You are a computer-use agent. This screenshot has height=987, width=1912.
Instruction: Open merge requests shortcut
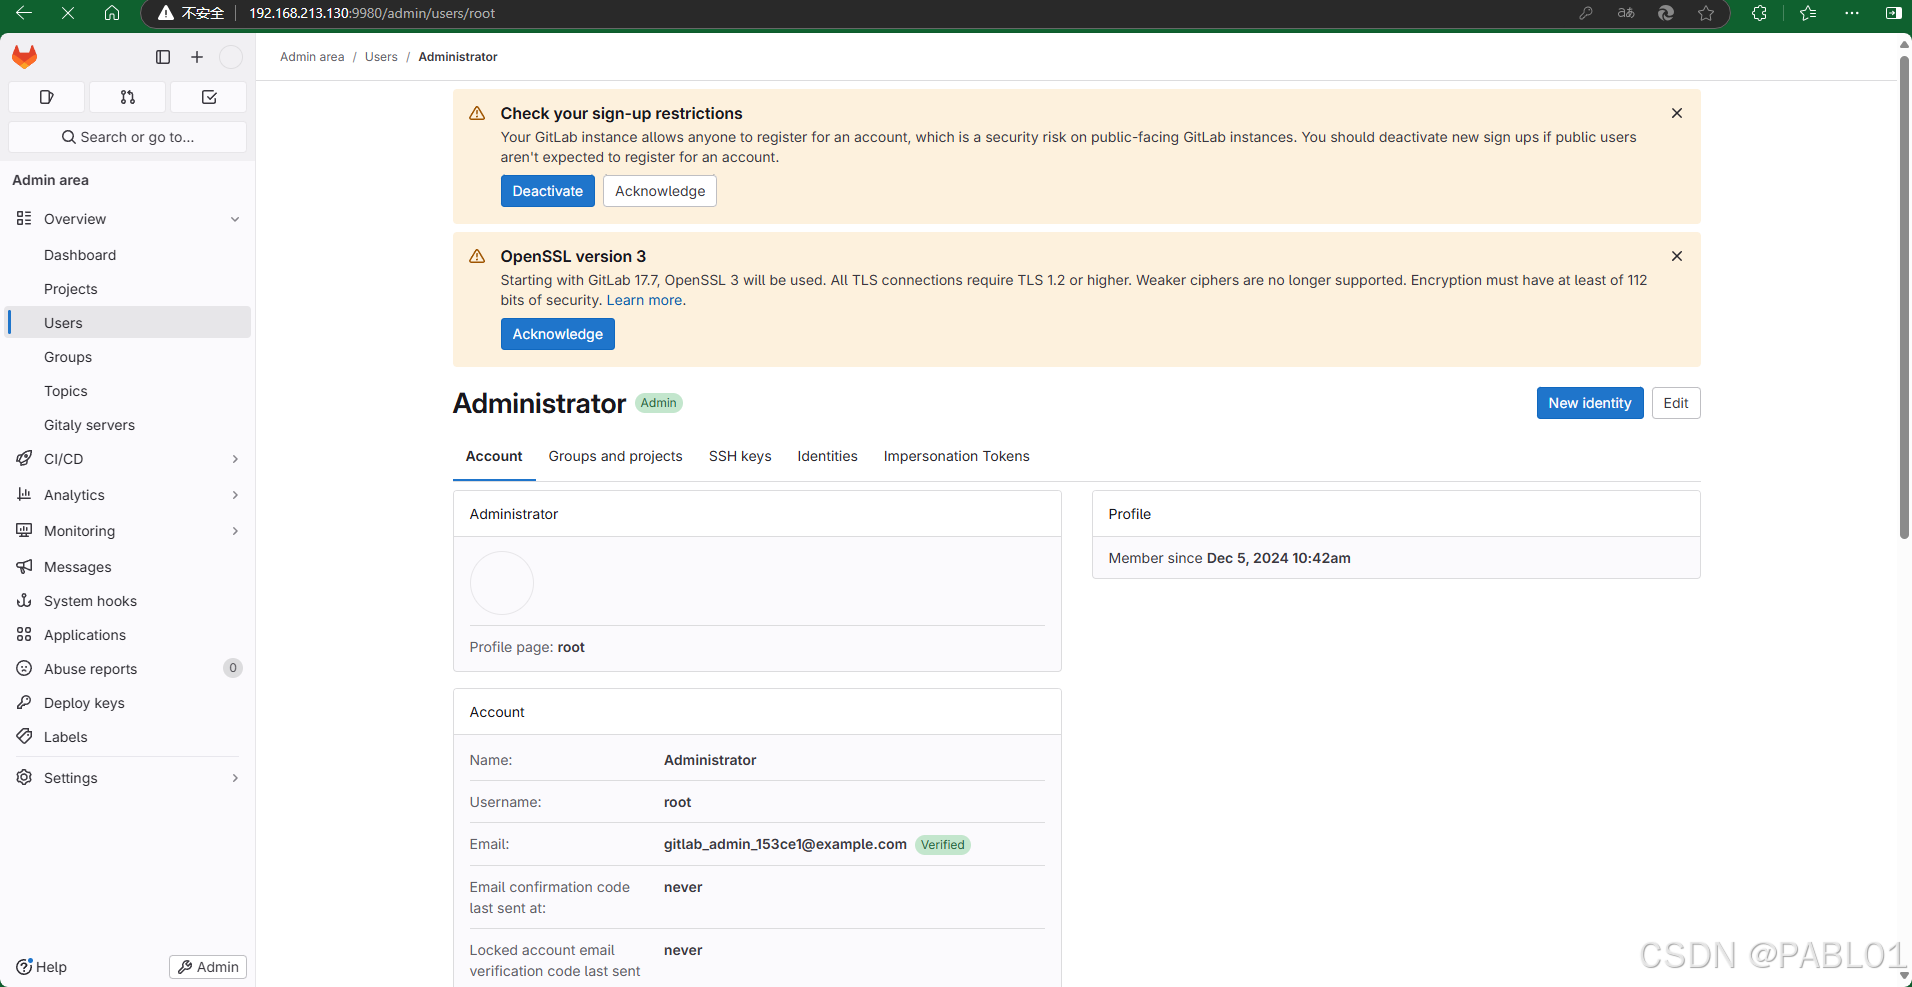coord(127,97)
